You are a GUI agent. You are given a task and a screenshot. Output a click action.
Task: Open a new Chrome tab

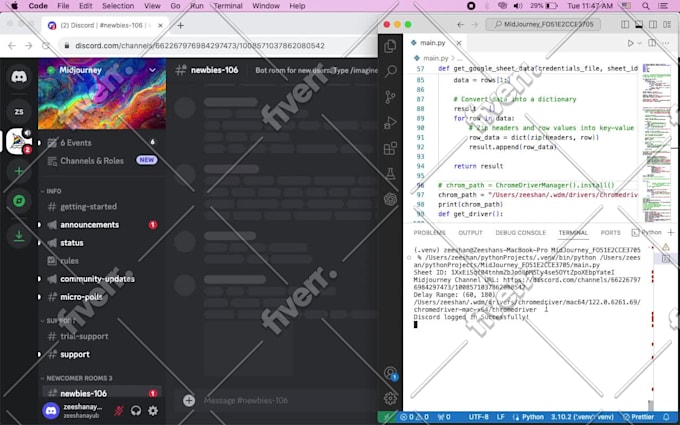click(x=180, y=25)
